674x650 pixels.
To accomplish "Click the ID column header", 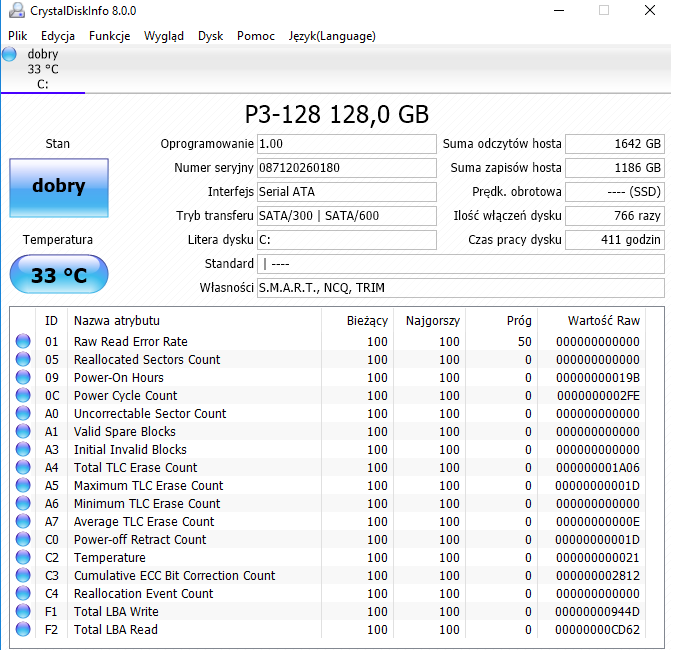I will [51, 321].
